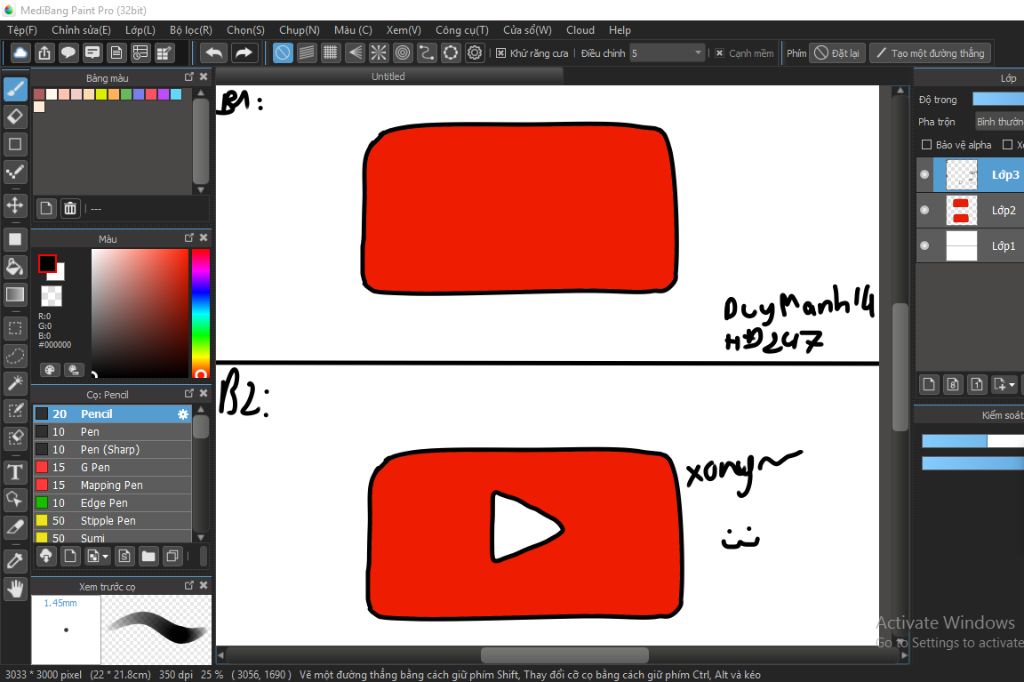The width and height of the screenshot is (1024, 682).
Task: Select the Eyedropper tool
Action: pos(15,560)
